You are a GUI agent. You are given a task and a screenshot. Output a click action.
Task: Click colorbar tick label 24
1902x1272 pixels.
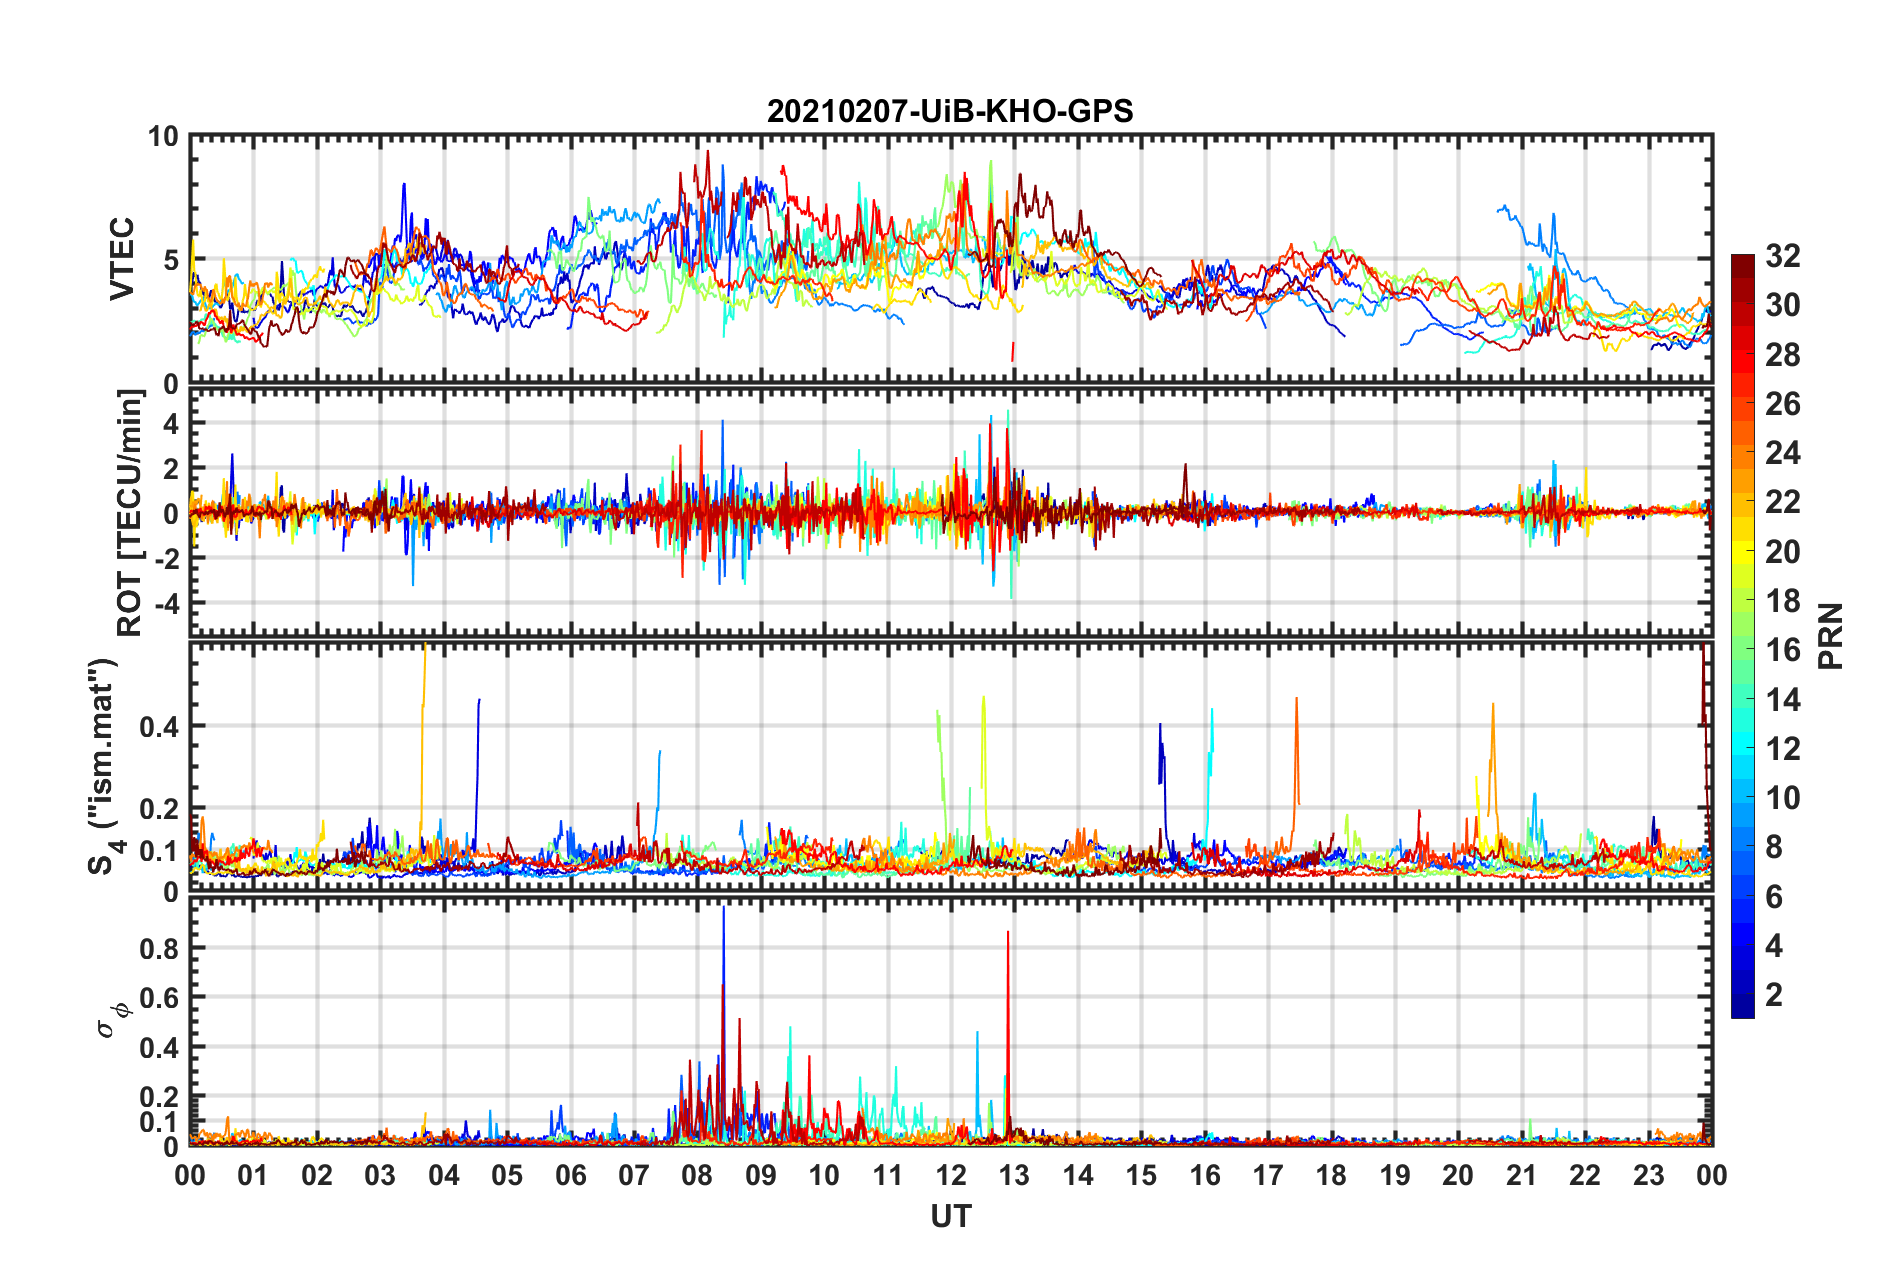click(1782, 453)
